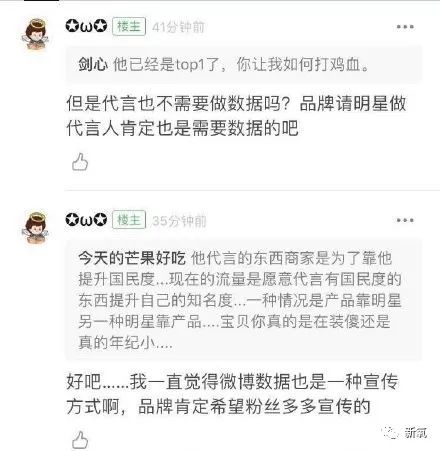Like the comment posted 35分钟前
Viewport: 440px width, 451px height.
pos(80,440)
